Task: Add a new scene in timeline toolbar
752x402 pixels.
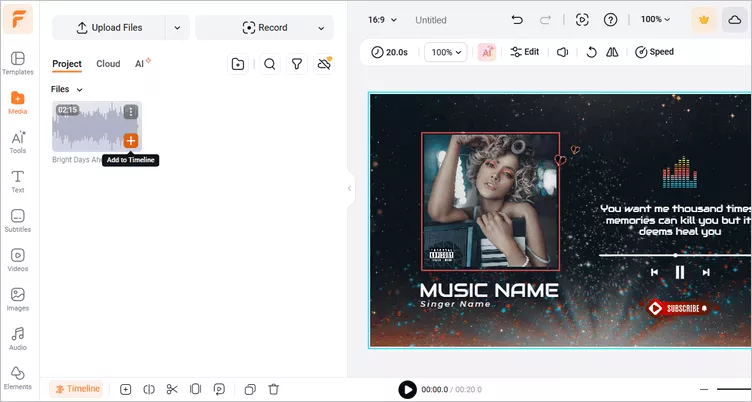Action: [x=126, y=390]
